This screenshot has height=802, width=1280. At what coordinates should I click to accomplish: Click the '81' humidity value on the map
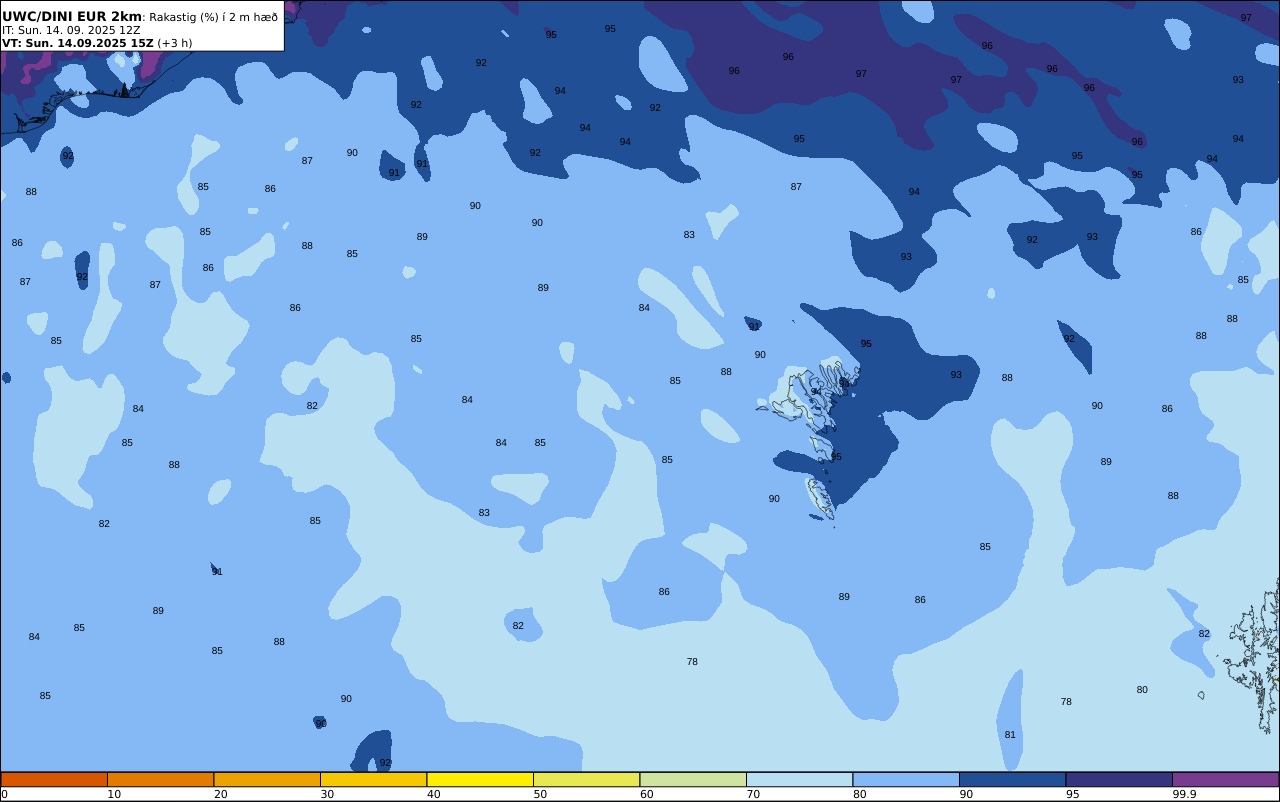1010,735
